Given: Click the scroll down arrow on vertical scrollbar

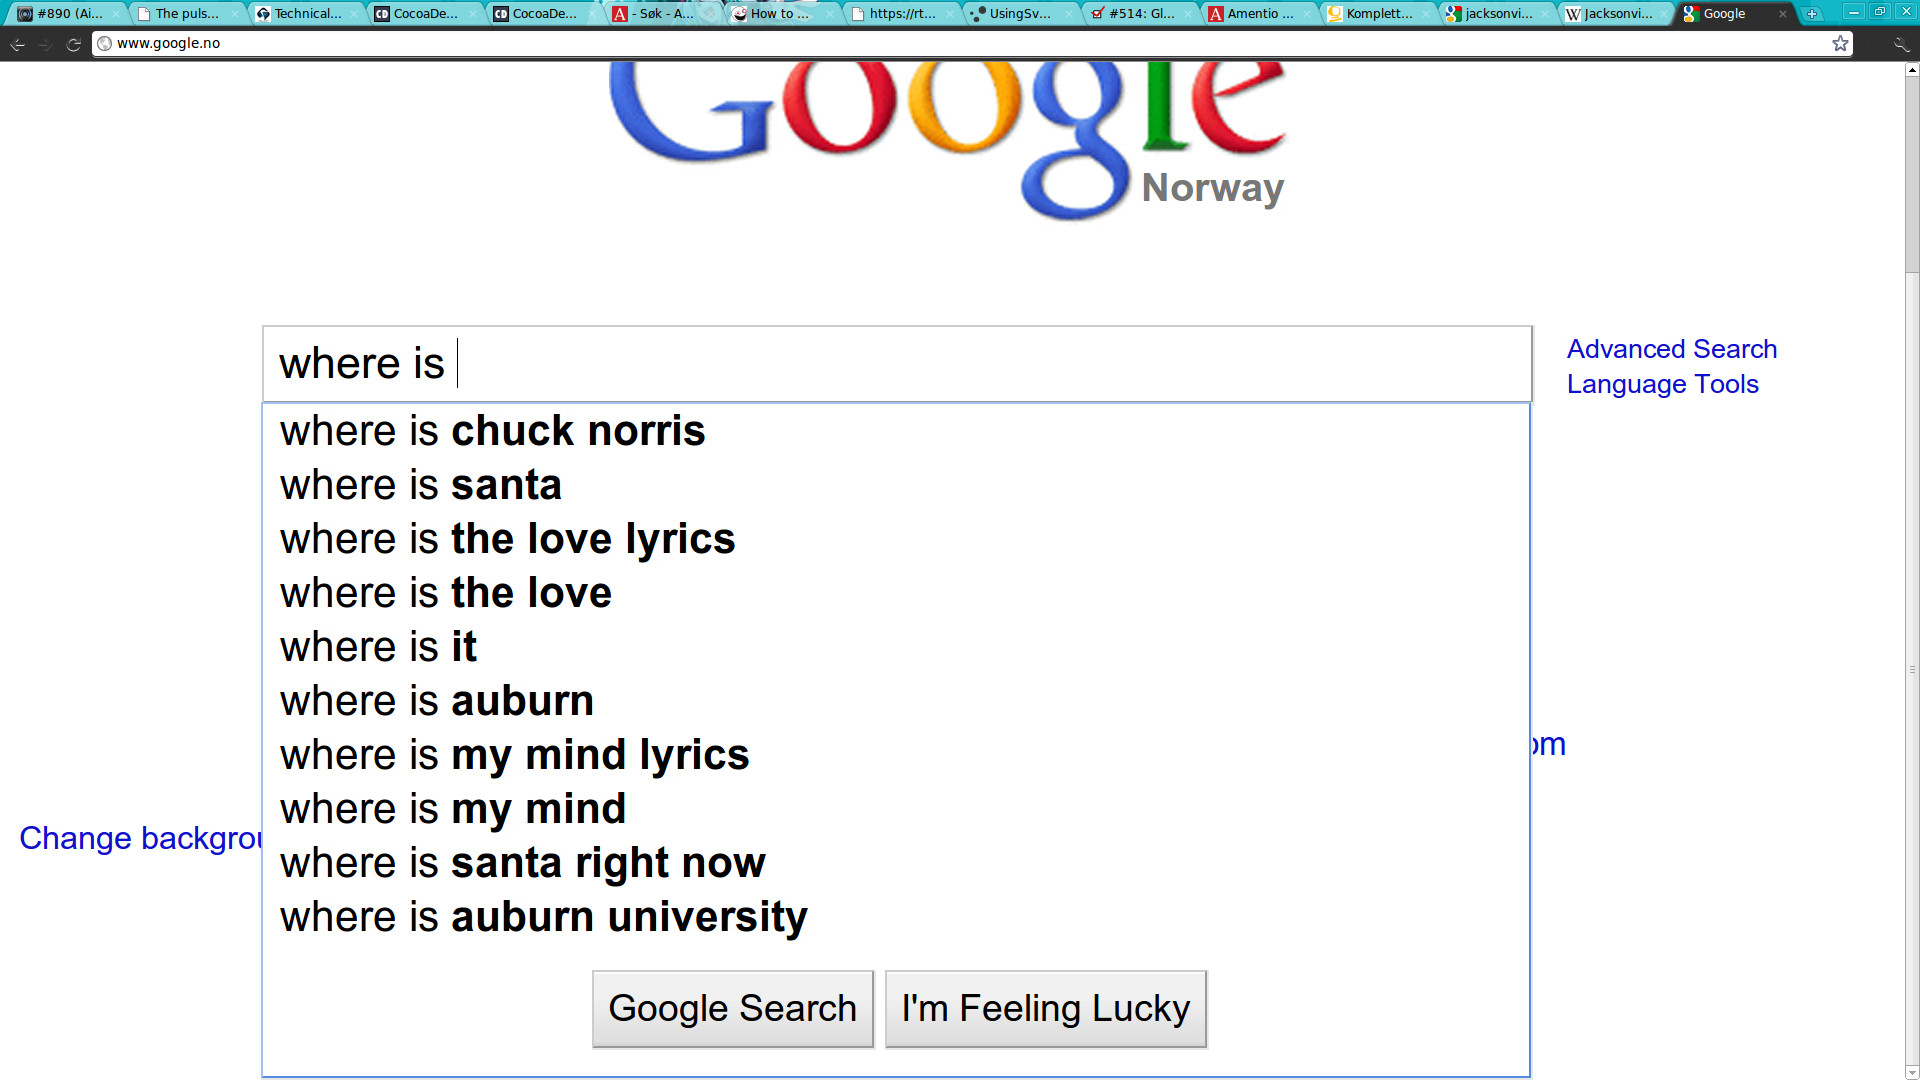Looking at the screenshot, I should point(1912,1072).
